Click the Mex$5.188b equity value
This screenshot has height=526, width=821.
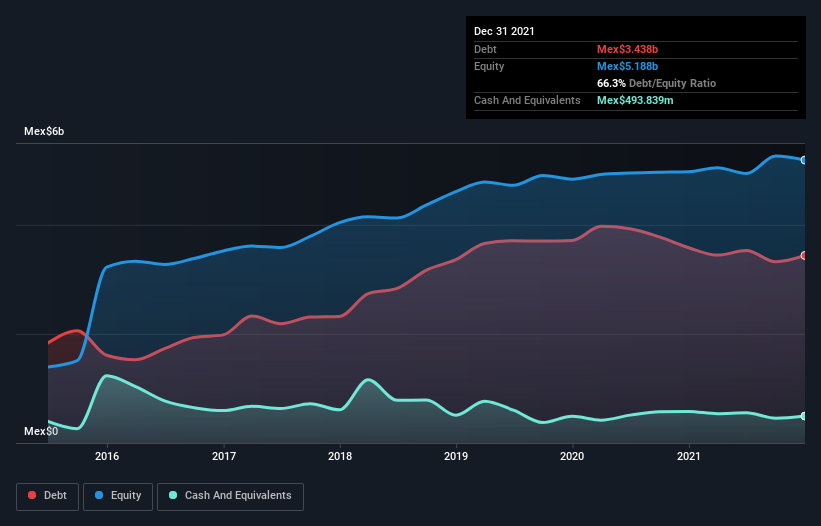[x=627, y=66]
